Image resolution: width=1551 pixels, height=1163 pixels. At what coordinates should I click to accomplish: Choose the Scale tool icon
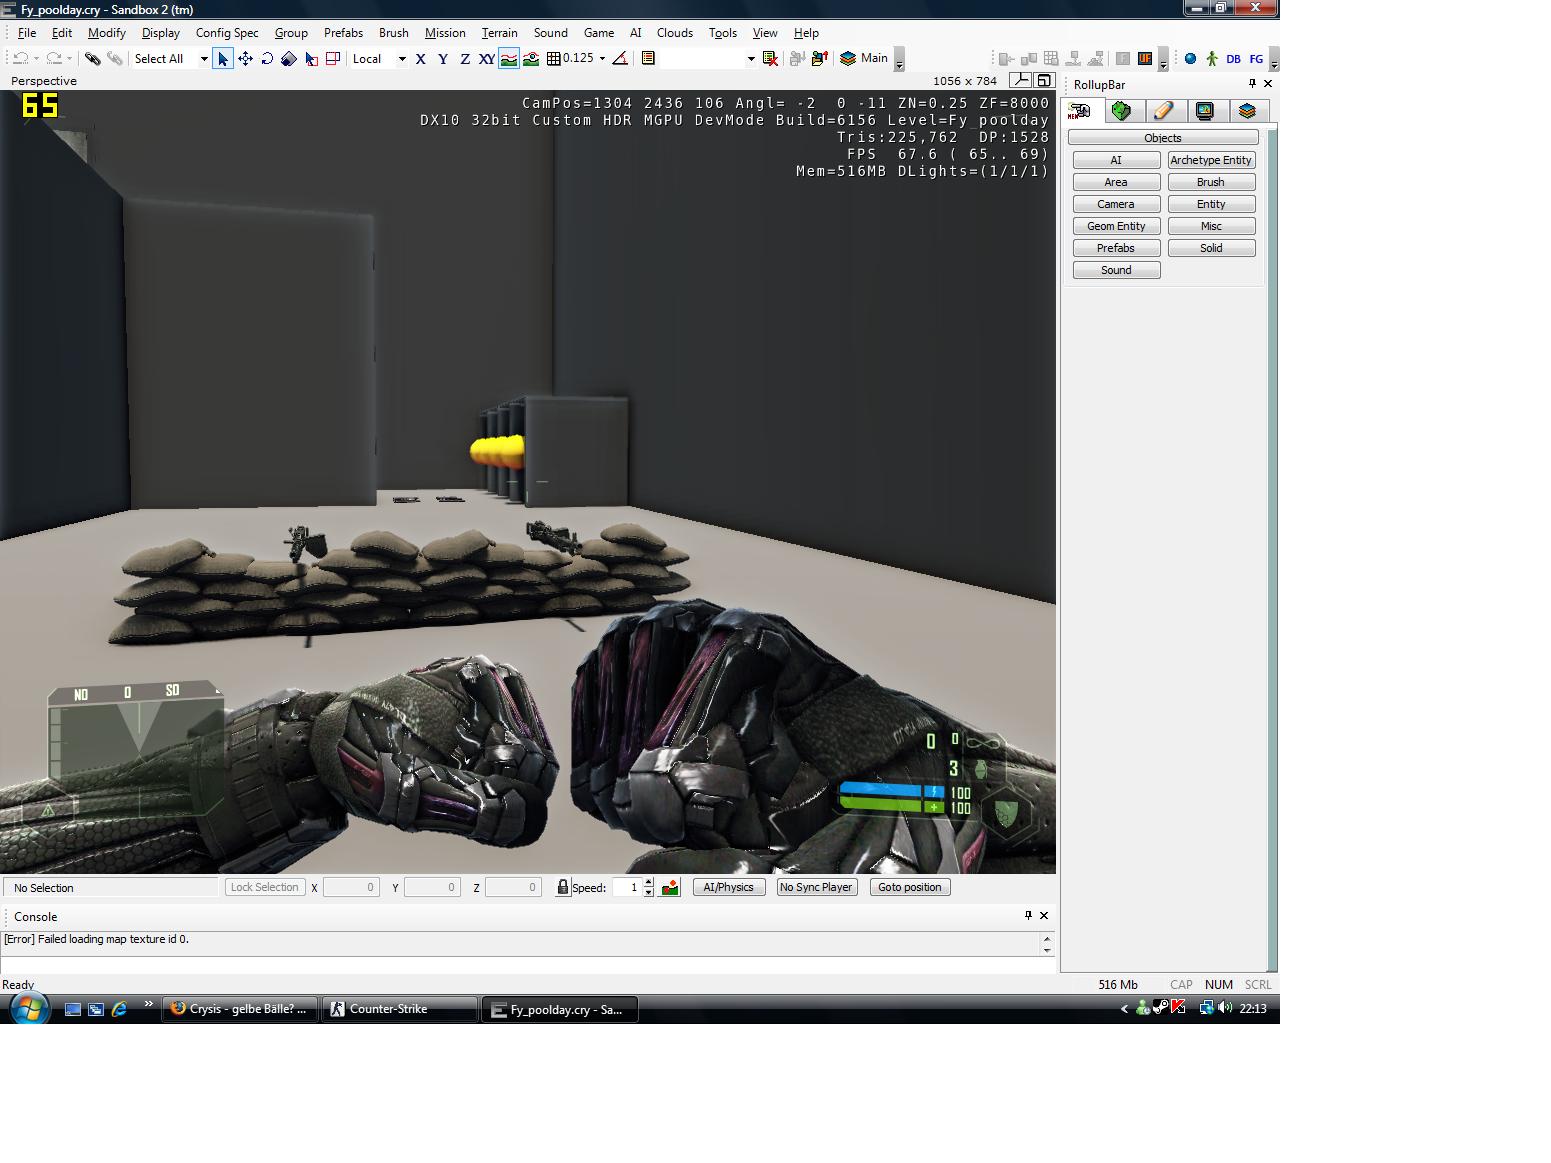coord(289,59)
